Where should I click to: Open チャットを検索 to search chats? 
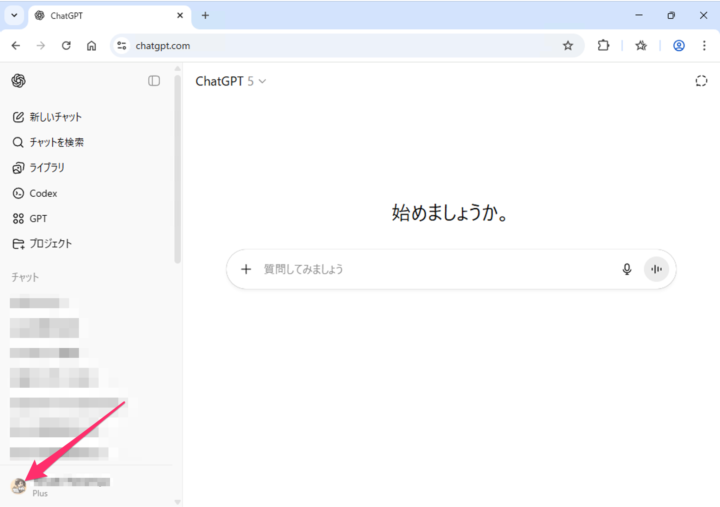56,142
